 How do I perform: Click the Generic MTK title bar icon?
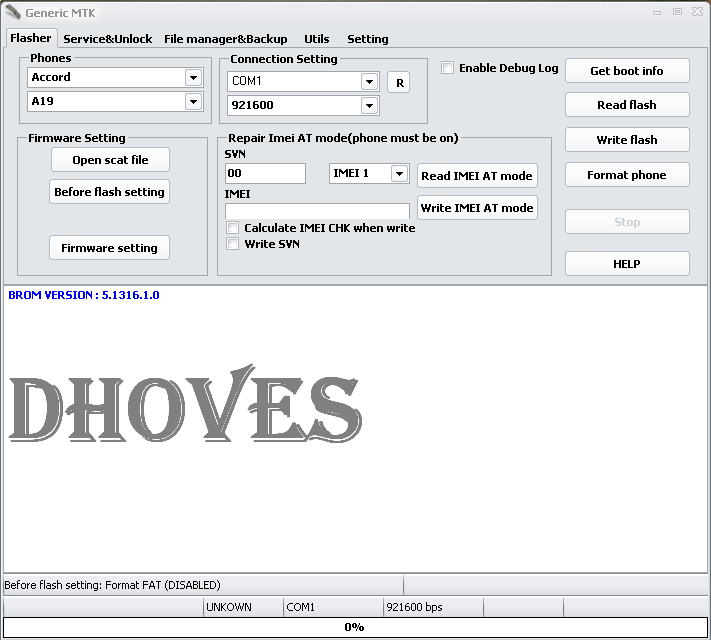[x=13, y=12]
